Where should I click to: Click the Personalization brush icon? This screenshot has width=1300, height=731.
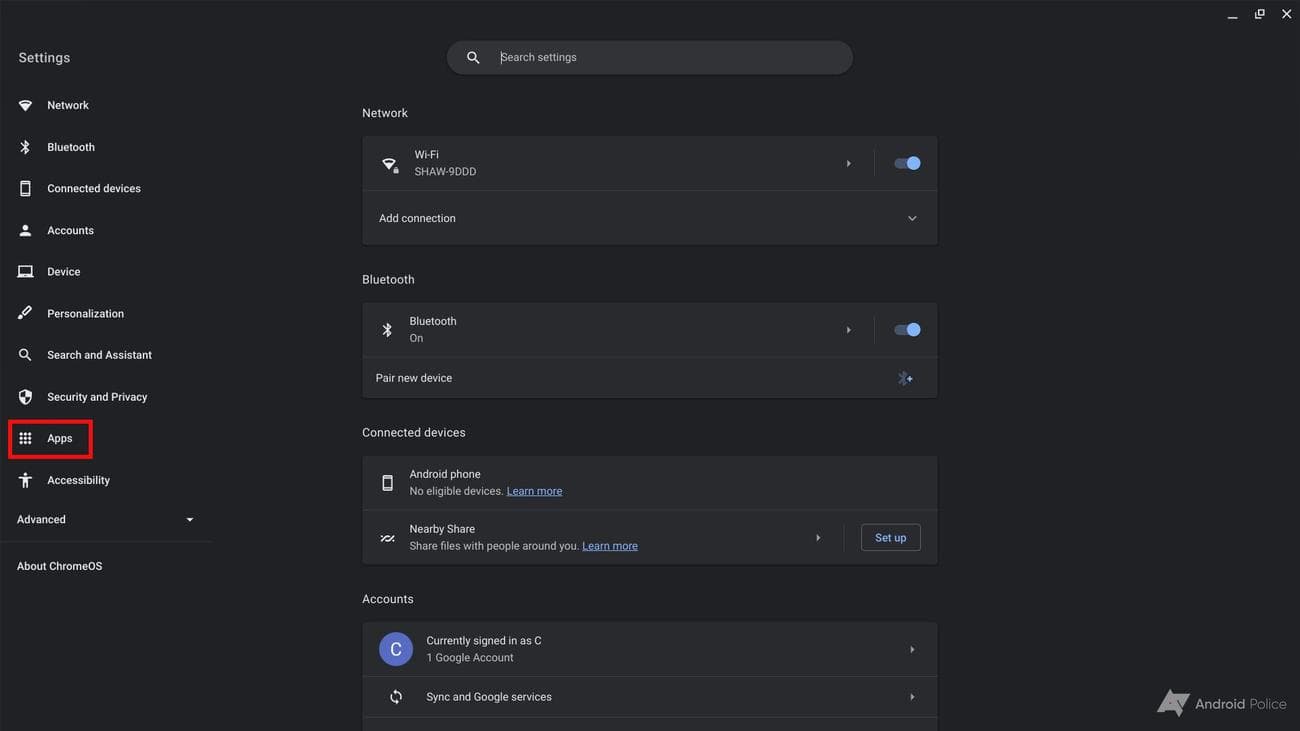[x=25, y=314]
